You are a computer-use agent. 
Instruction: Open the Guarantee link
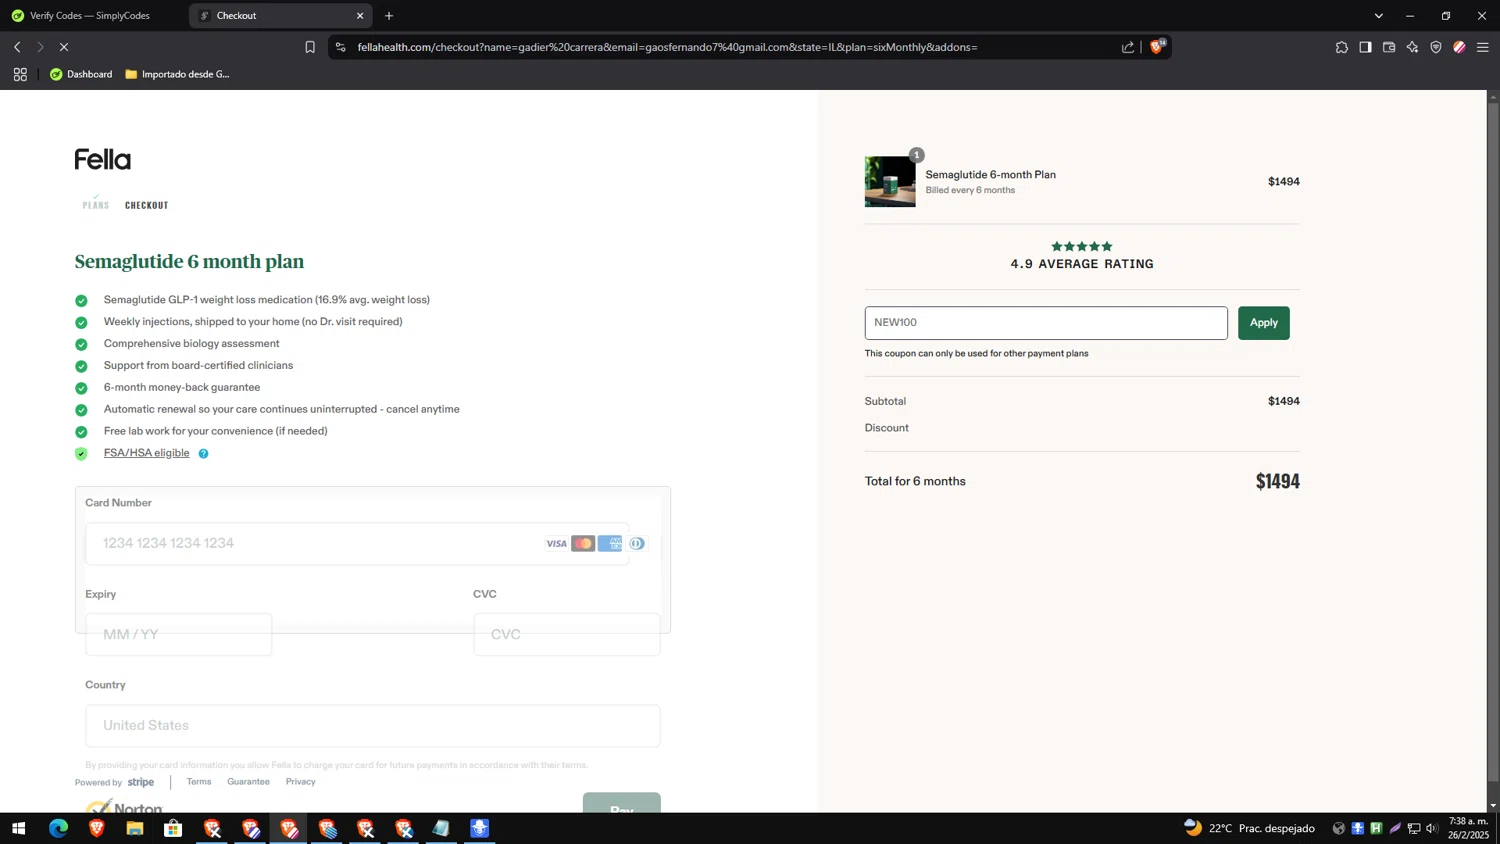click(x=248, y=781)
